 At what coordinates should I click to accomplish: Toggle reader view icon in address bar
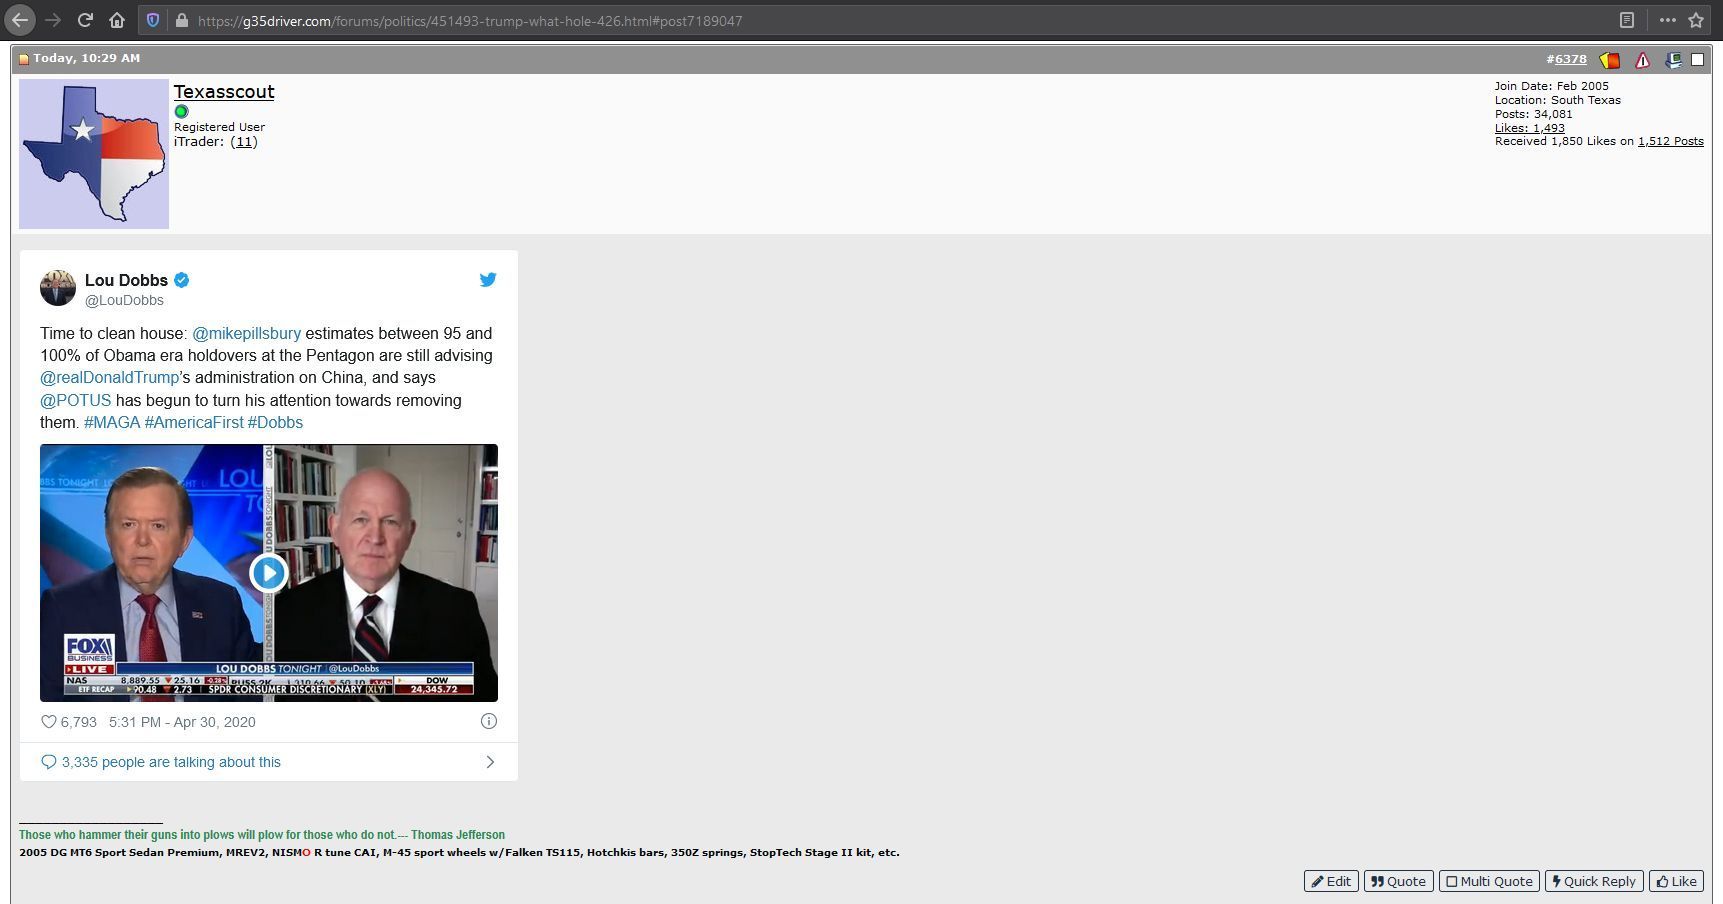(1627, 20)
